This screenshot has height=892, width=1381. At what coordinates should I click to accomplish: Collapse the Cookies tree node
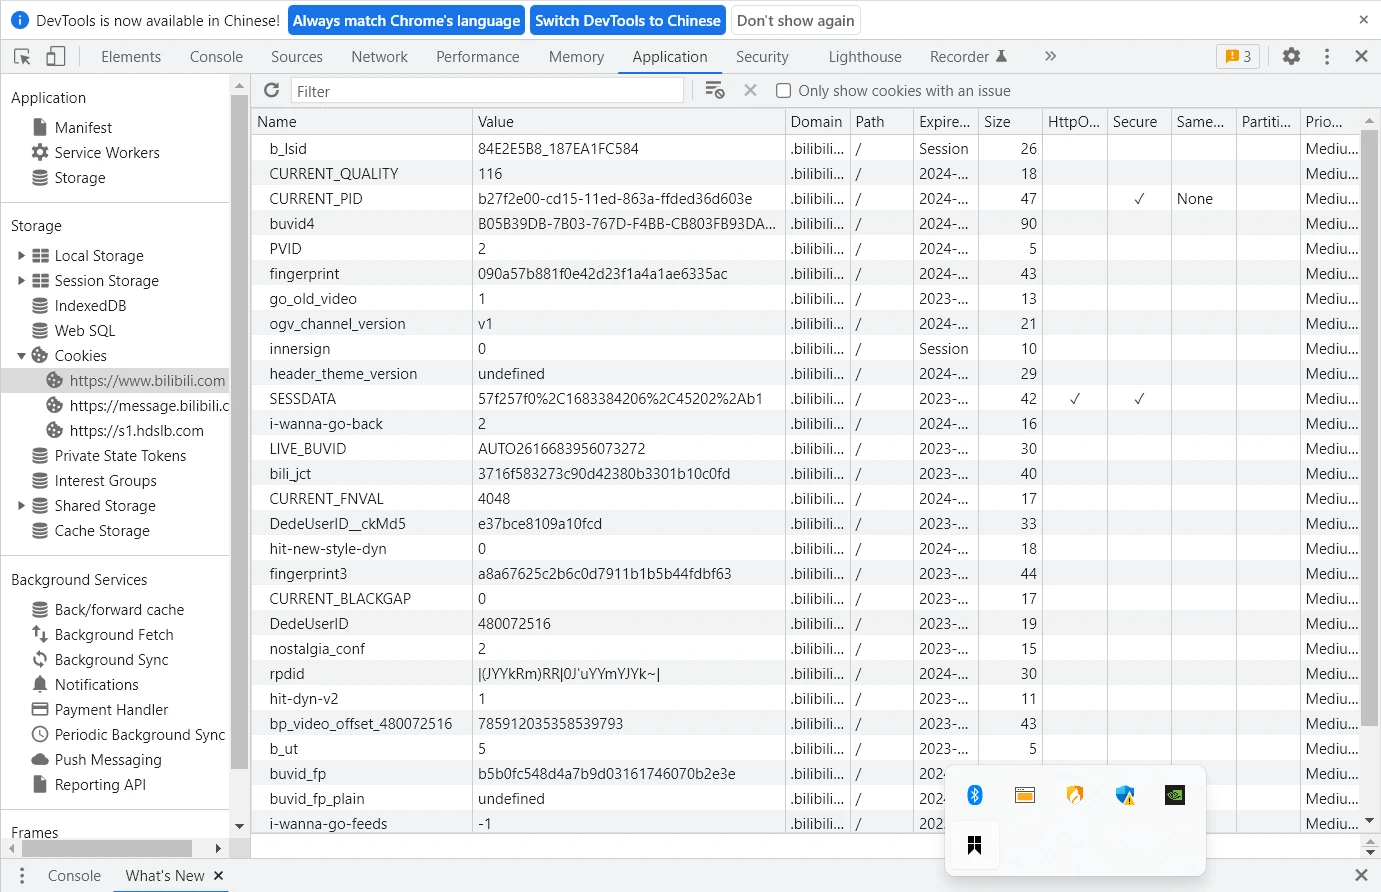(x=21, y=356)
